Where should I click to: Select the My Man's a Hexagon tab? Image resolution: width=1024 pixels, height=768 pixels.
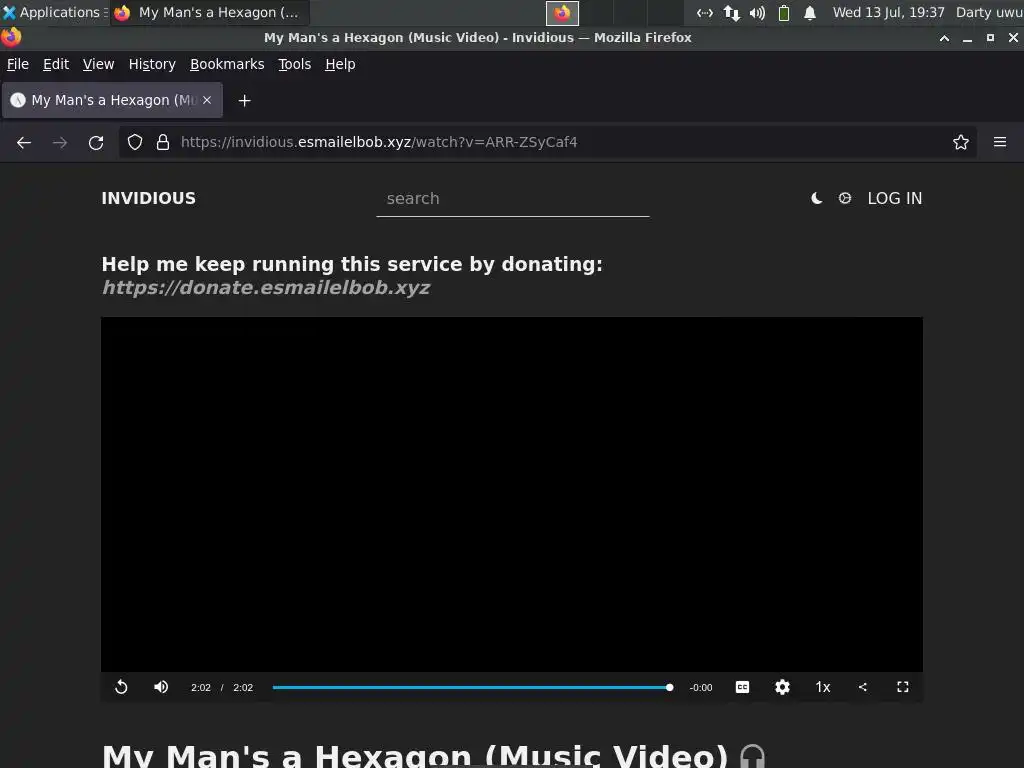(112, 100)
